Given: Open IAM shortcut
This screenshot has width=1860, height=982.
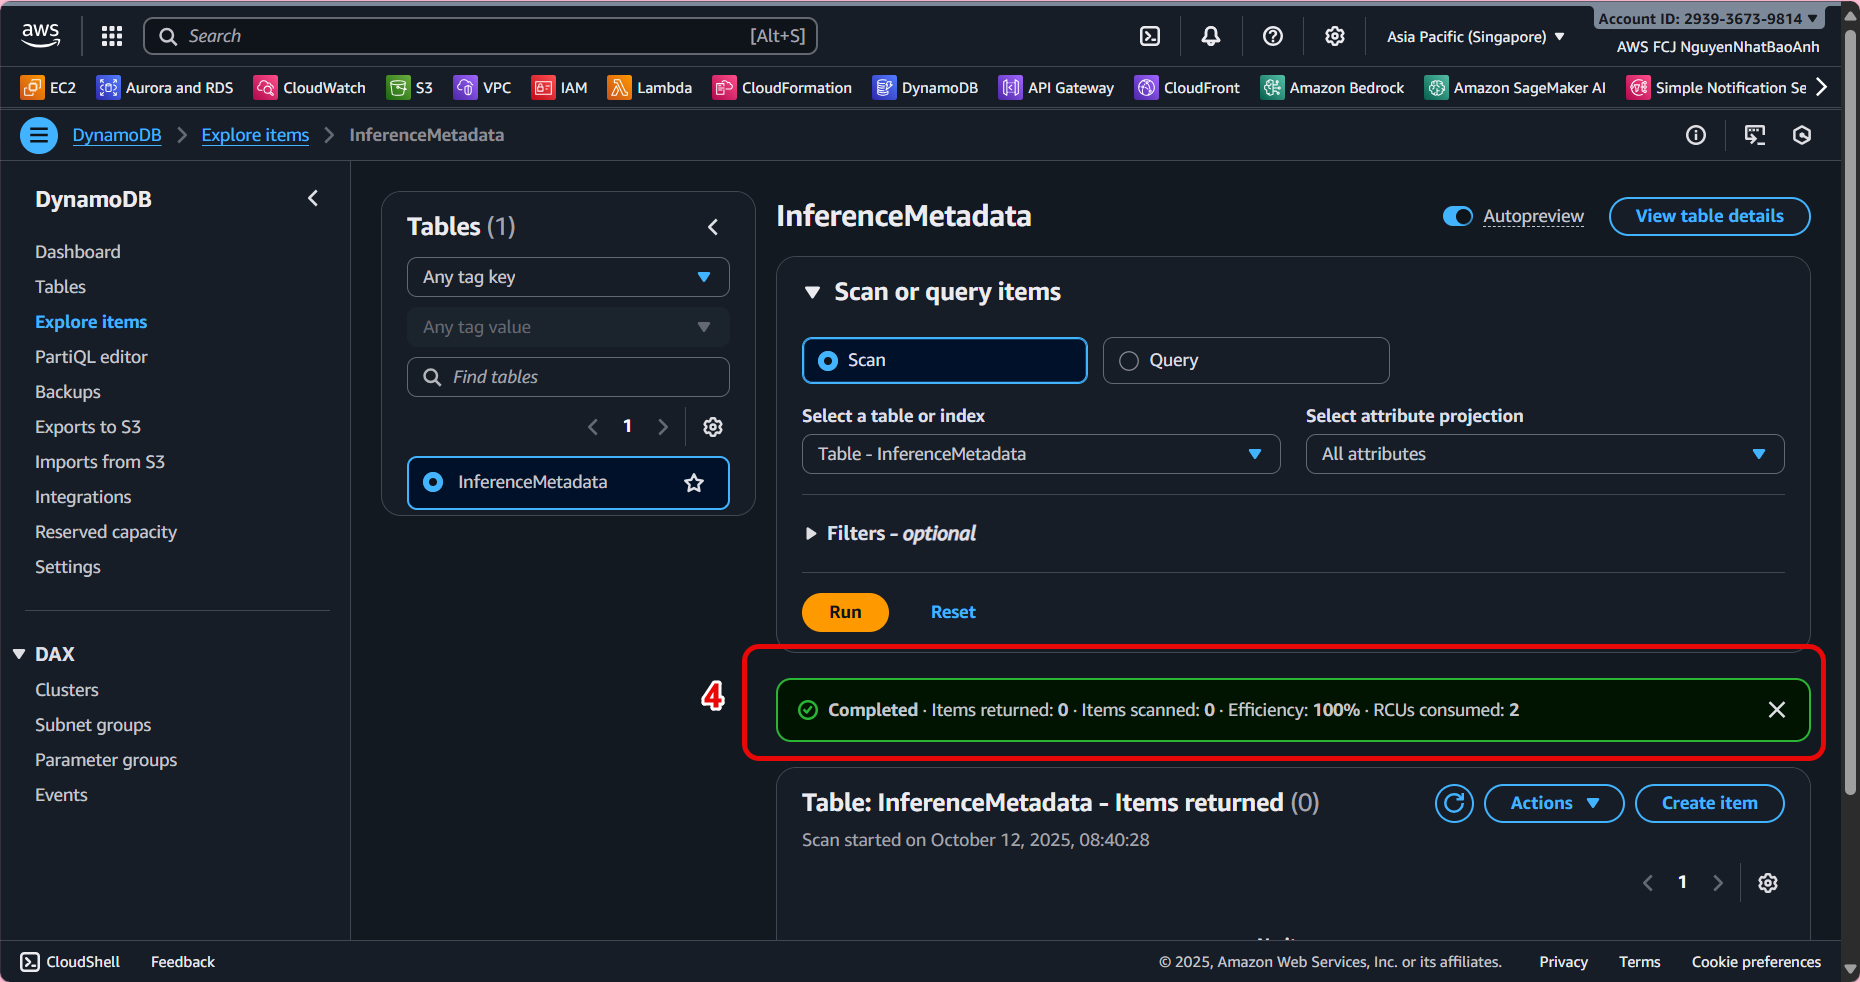Looking at the screenshot, I should coord(560,88).
